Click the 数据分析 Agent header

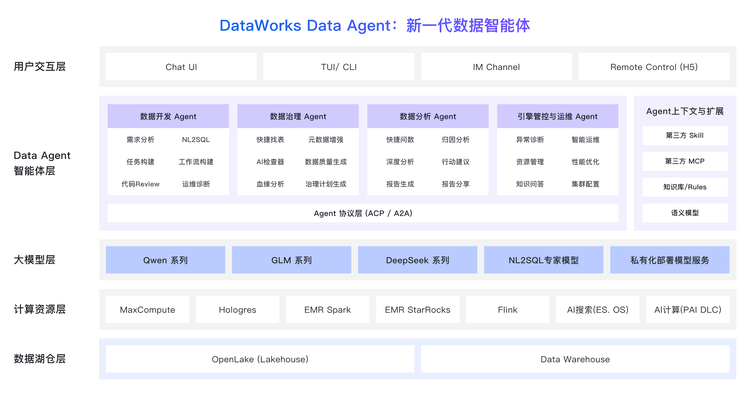point(428,116)
